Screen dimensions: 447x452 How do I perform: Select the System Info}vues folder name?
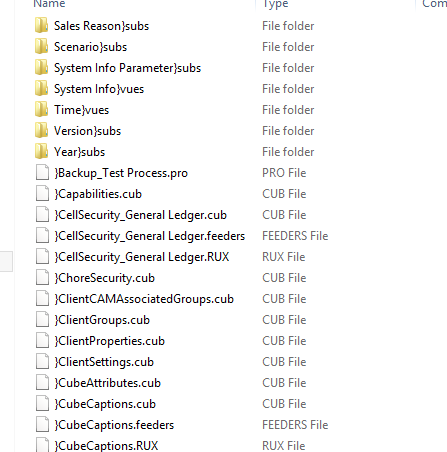click(x=99, y=89)
